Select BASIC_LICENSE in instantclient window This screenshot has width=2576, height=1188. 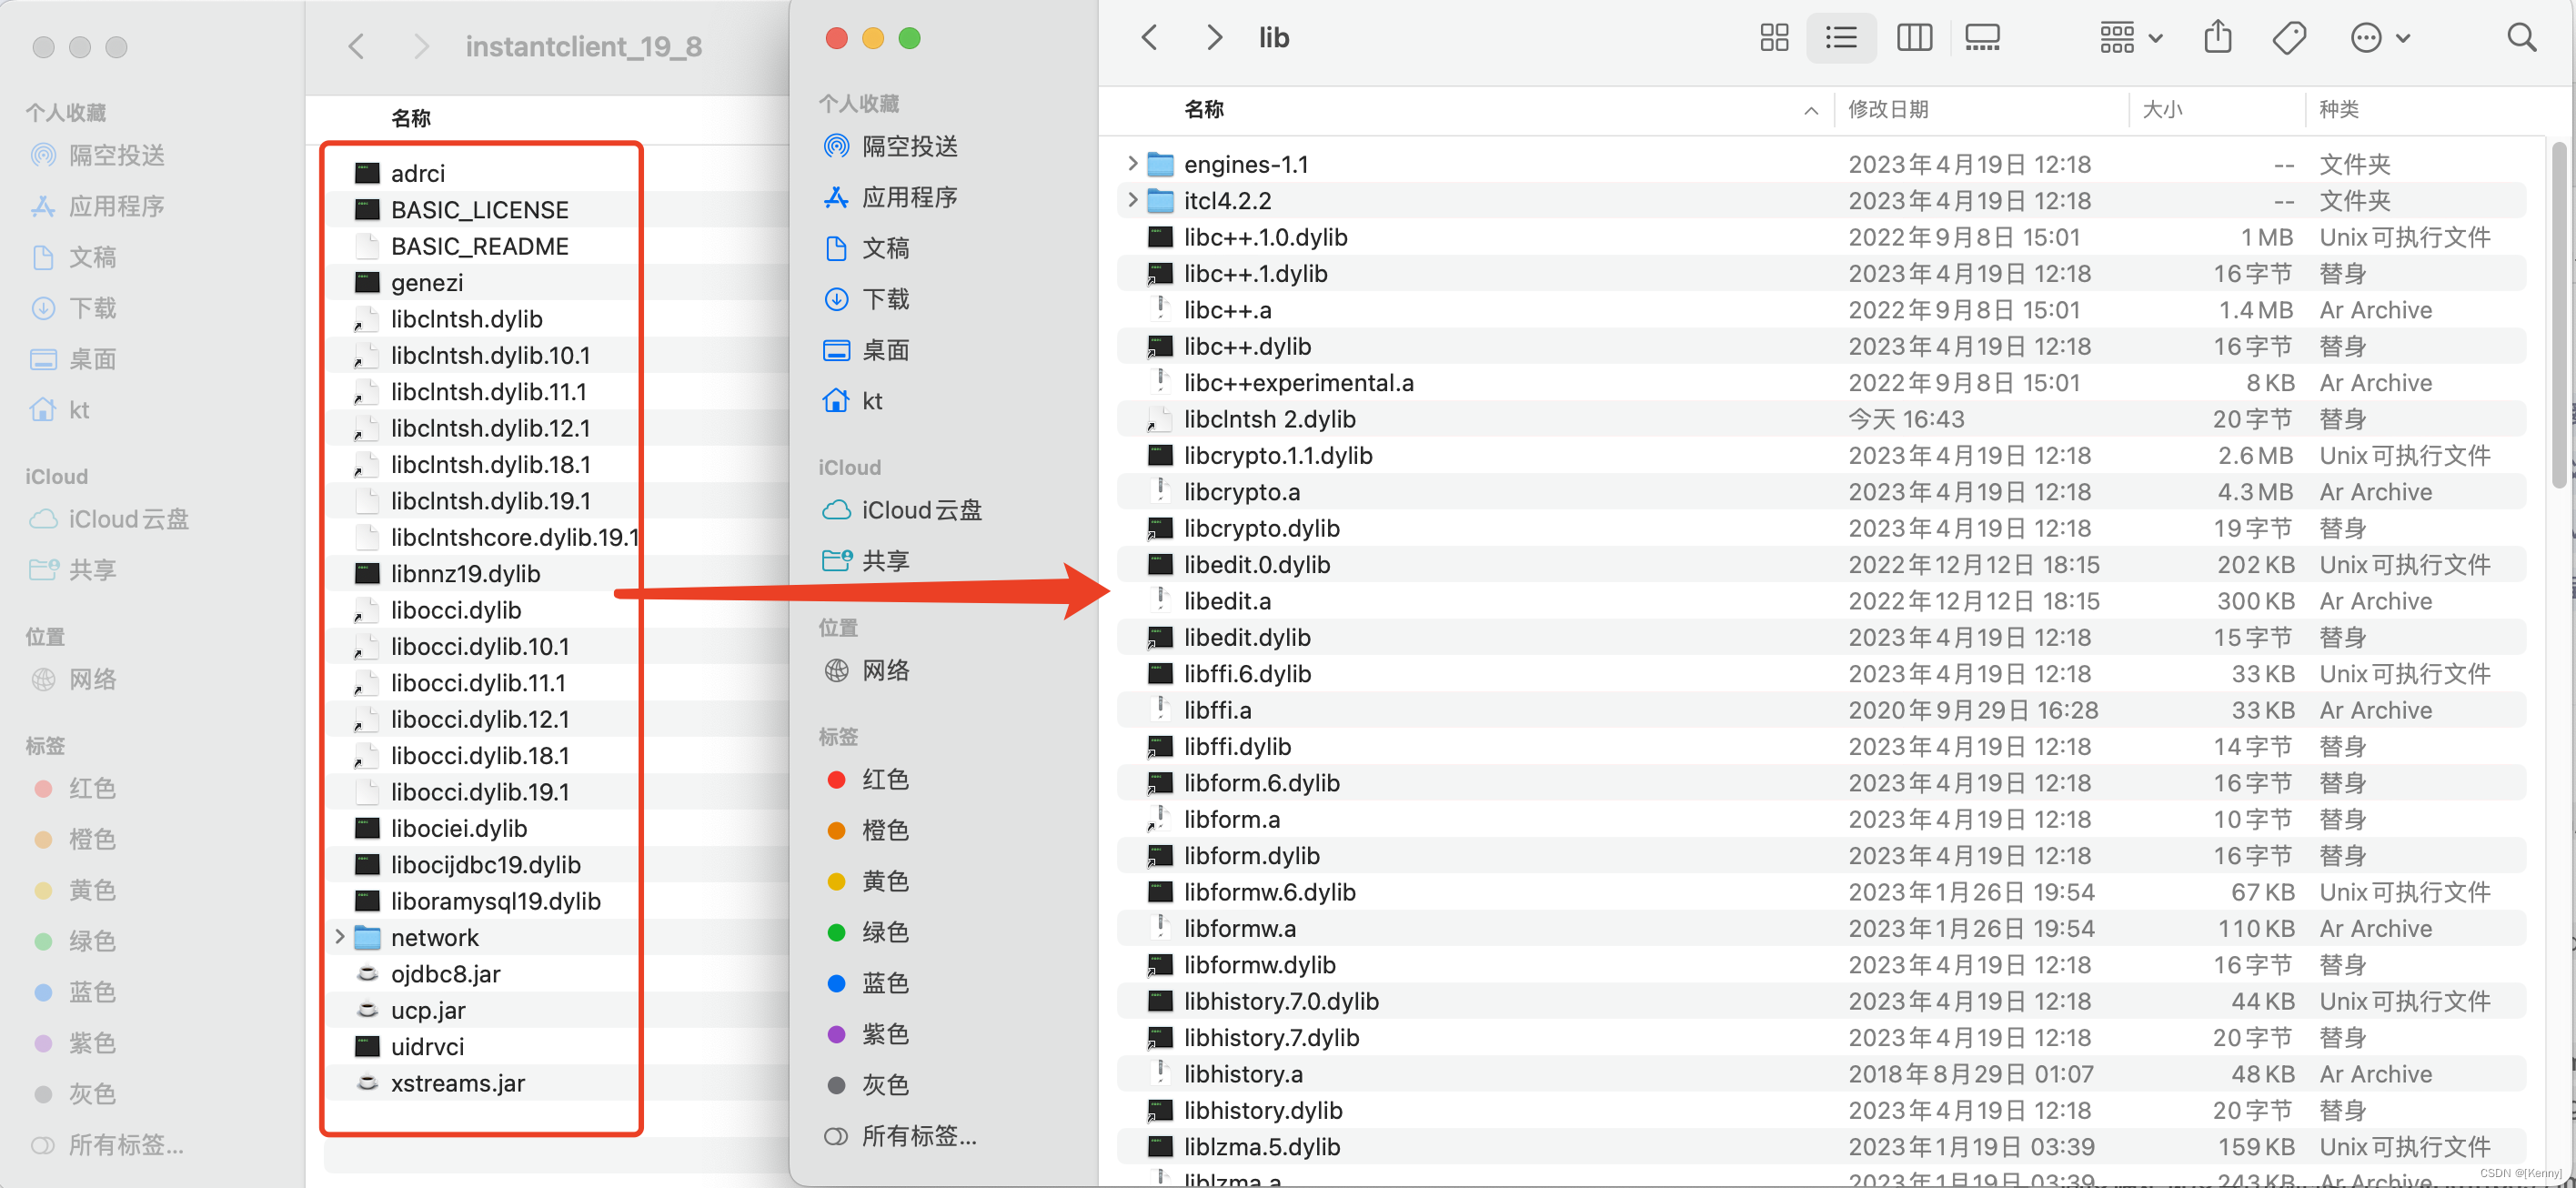pos(481,209)
